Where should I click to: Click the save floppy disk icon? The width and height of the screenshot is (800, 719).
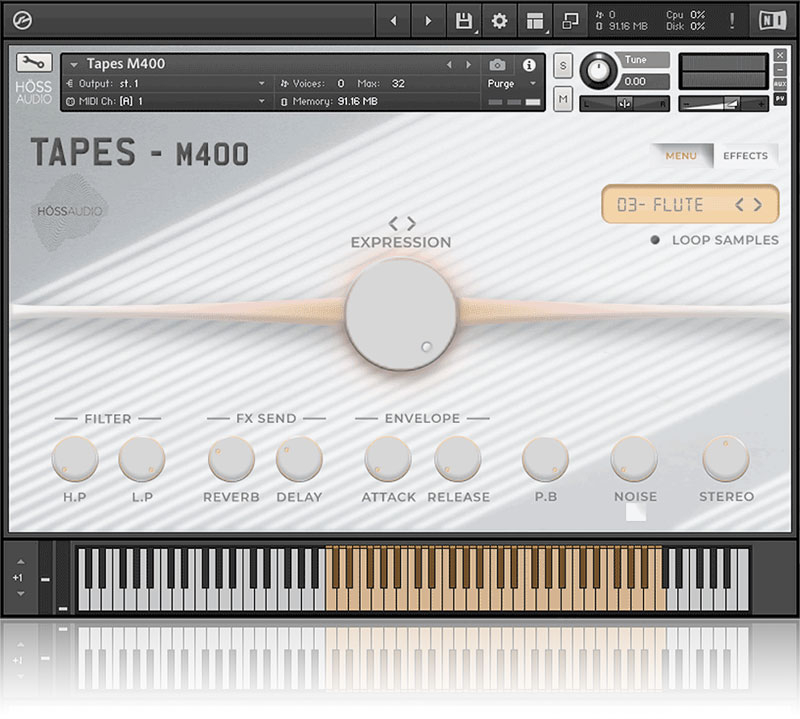pos(463,21)
